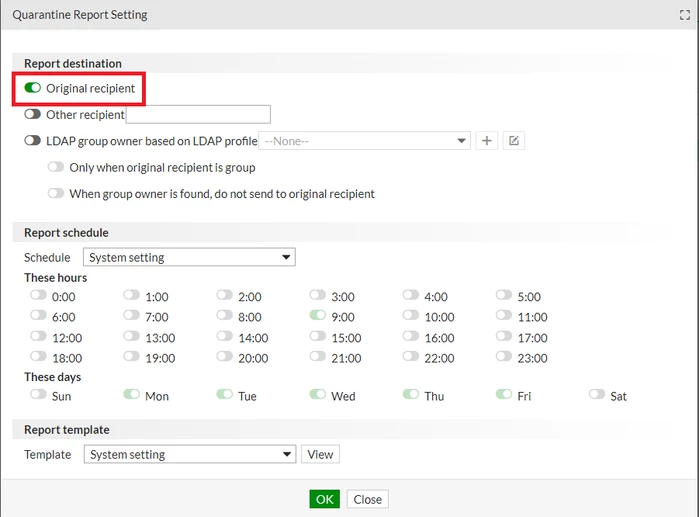The image size is (699, 517).
Task: Toggle the 10:00 hour switch
Action: tap(411, 315)
